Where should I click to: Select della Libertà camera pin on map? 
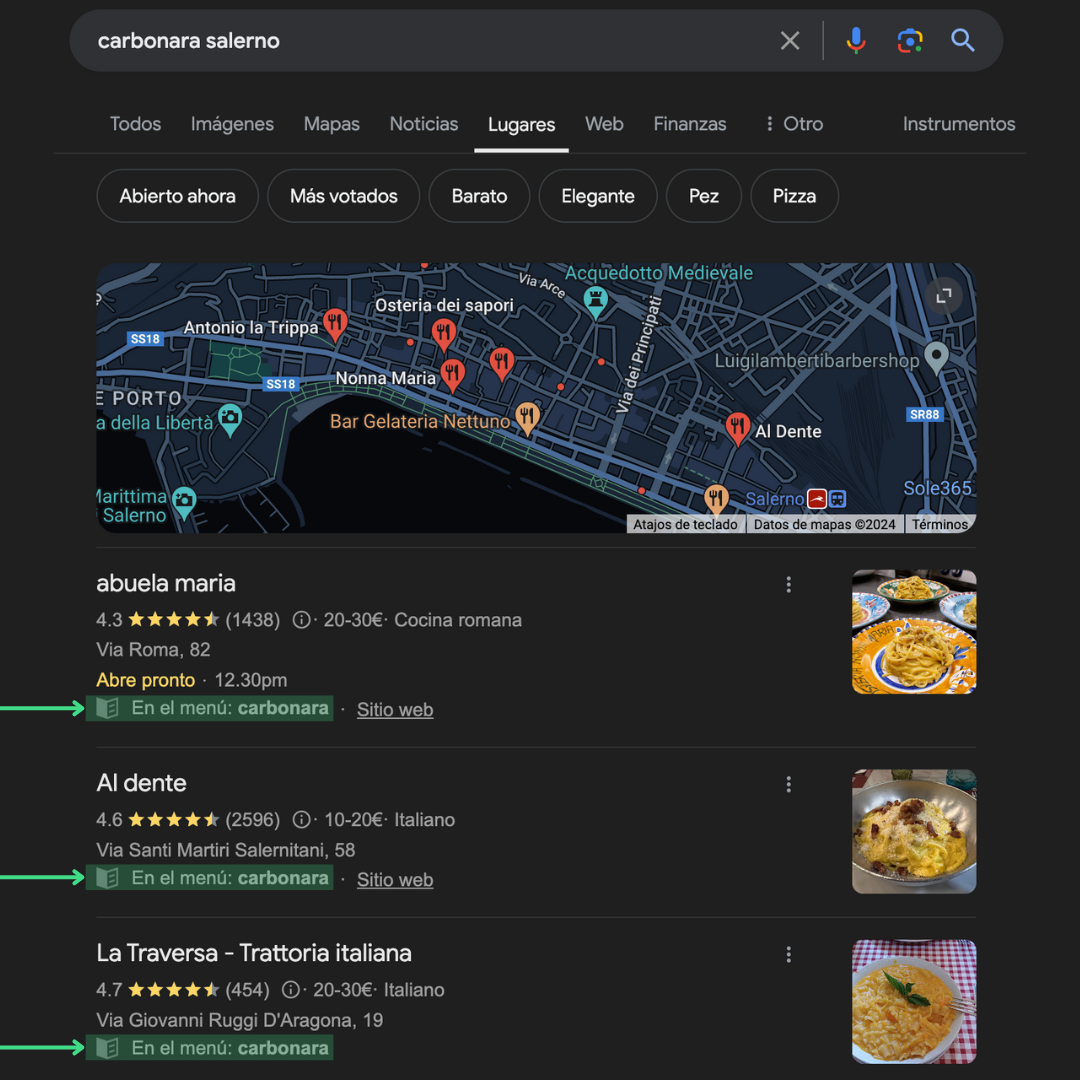click(229, 419)
